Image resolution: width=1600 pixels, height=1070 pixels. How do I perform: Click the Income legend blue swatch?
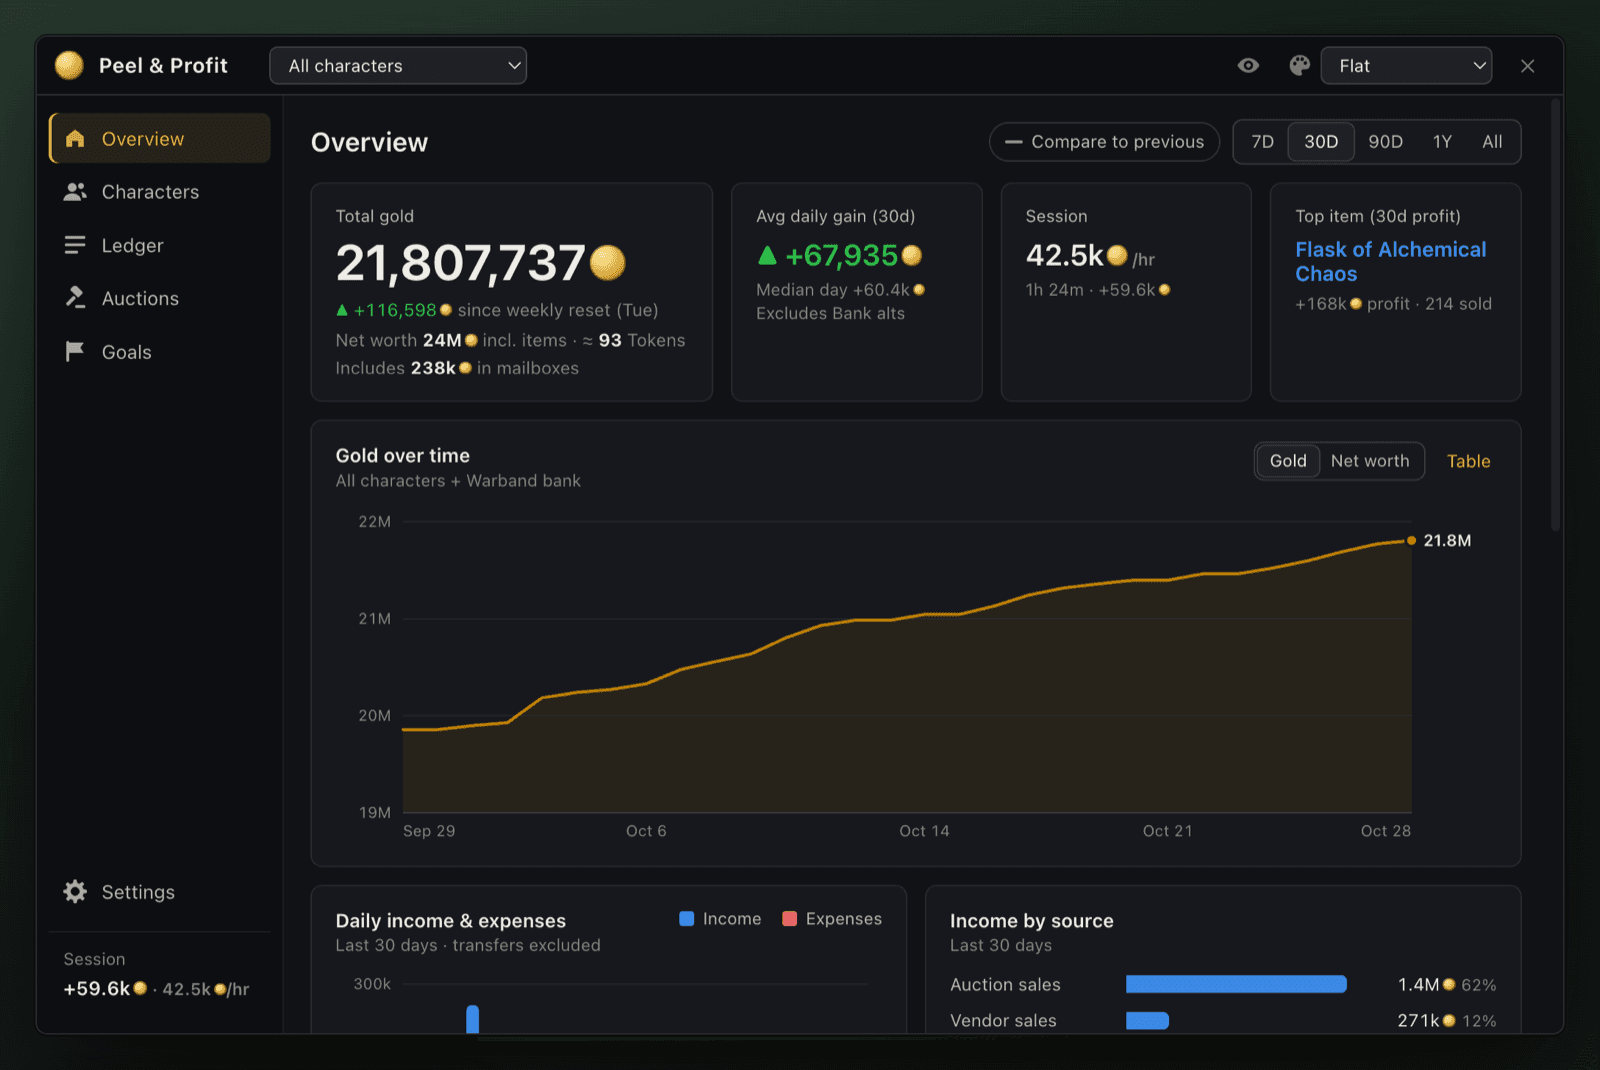[x=686, y=918]
